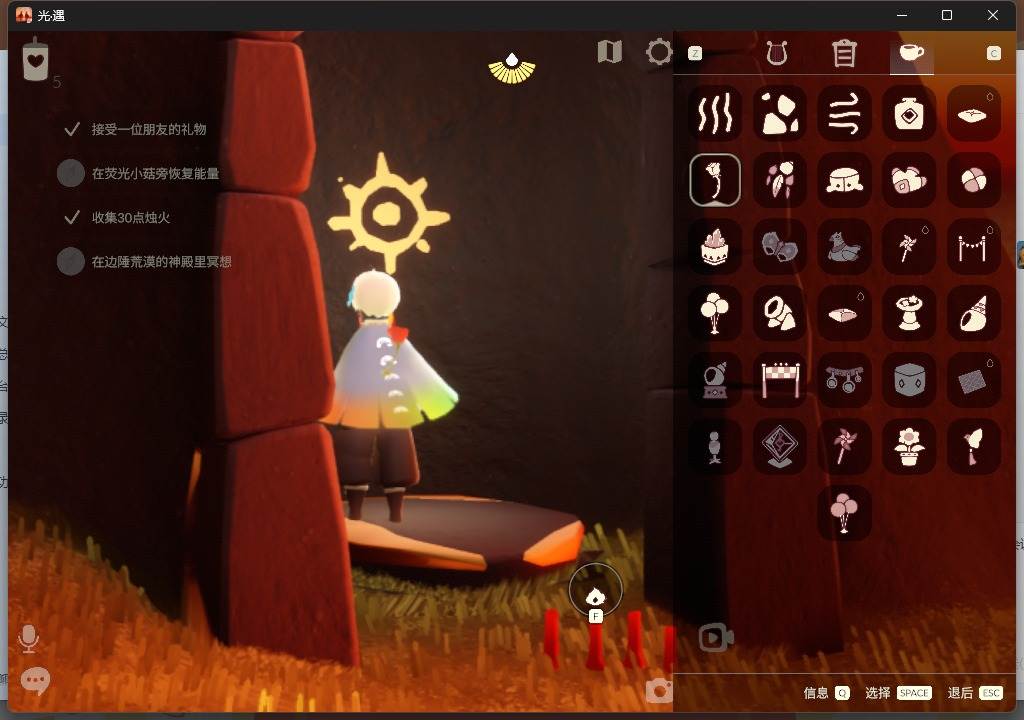Open the settings gear

point(659,52)
